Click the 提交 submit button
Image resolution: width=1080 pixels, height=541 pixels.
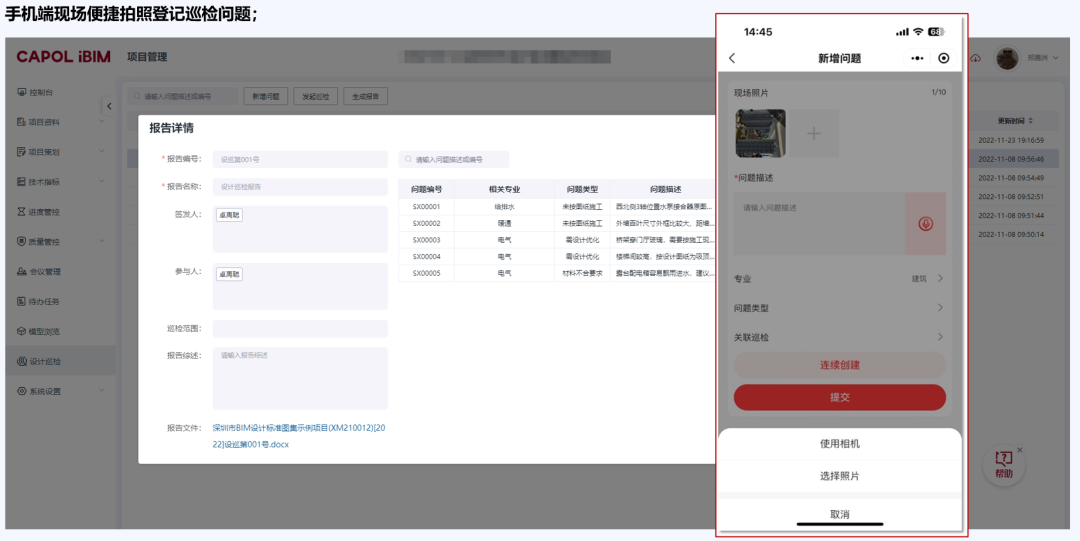pos(840,398)
